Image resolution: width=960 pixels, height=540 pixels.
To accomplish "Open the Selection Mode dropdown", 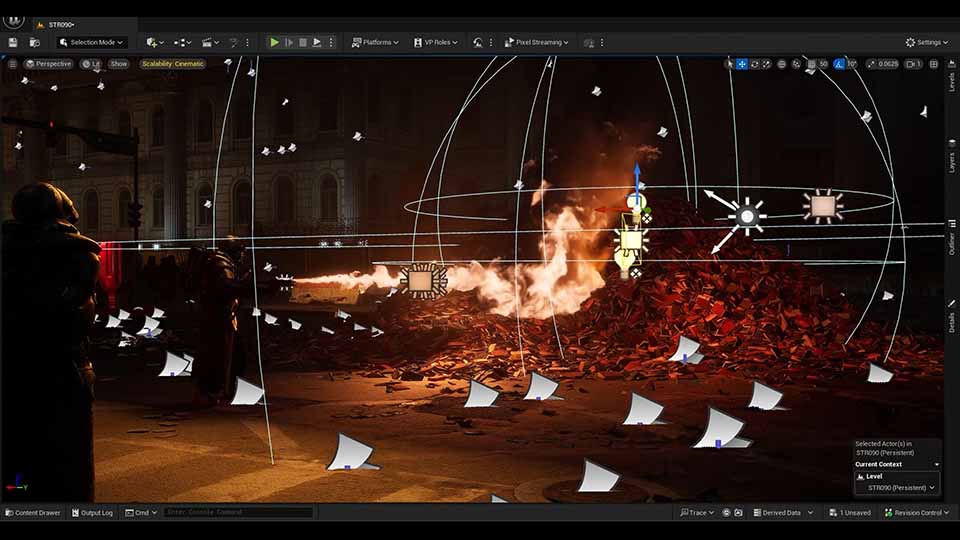I will tap(92, 42).
